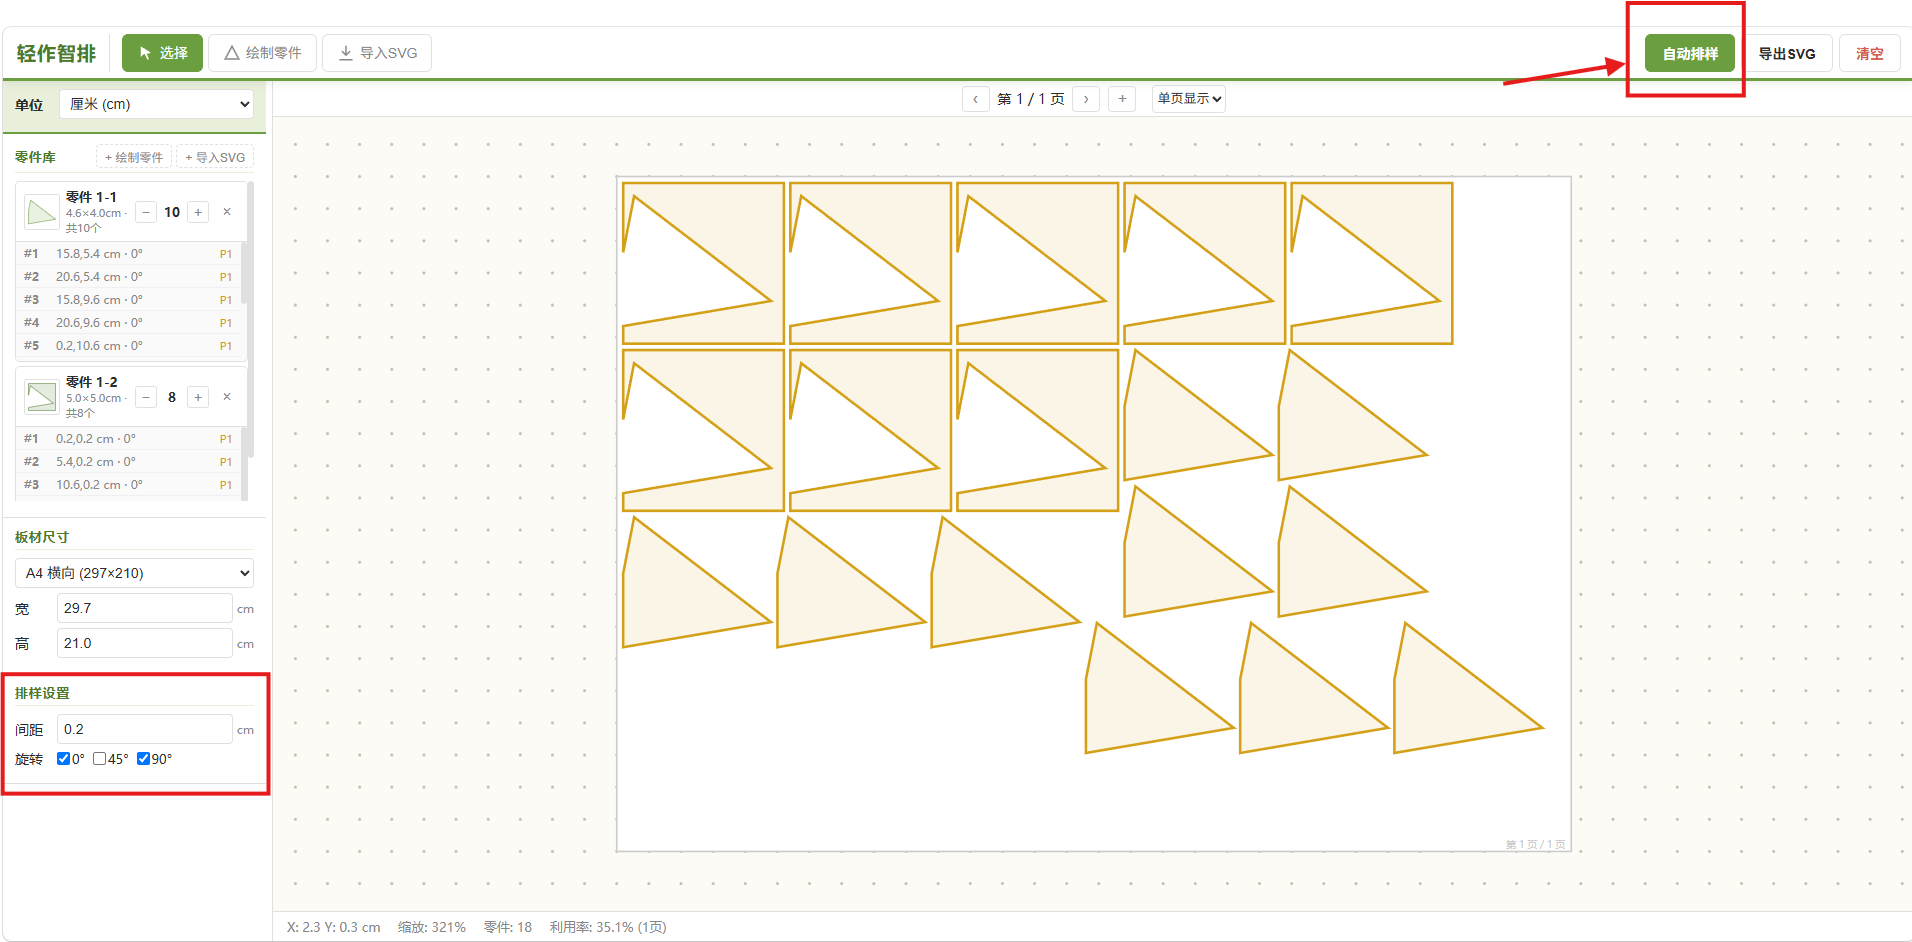Viewport: 1912px width, 942px height.
Task: Open the 导入SVG import button in toolbar
Action: 377,53
